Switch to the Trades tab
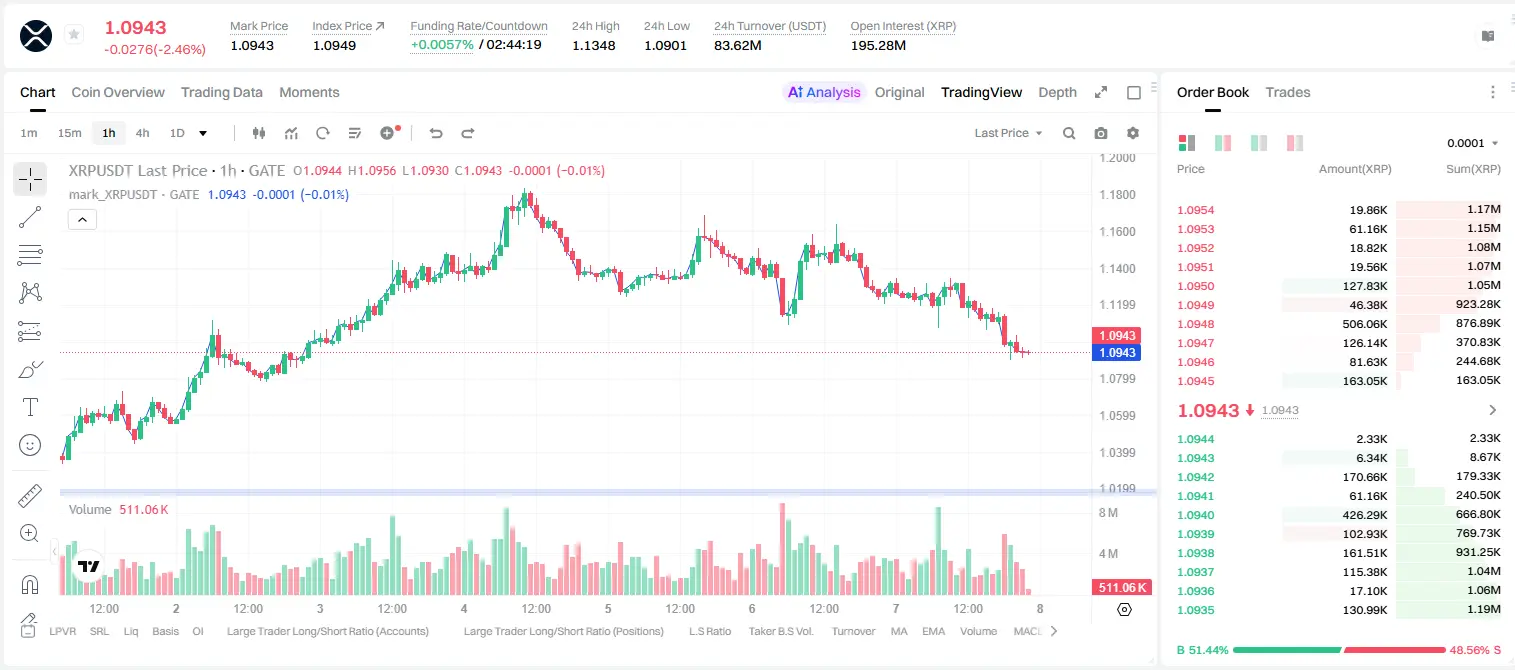 pos(1288,92)
